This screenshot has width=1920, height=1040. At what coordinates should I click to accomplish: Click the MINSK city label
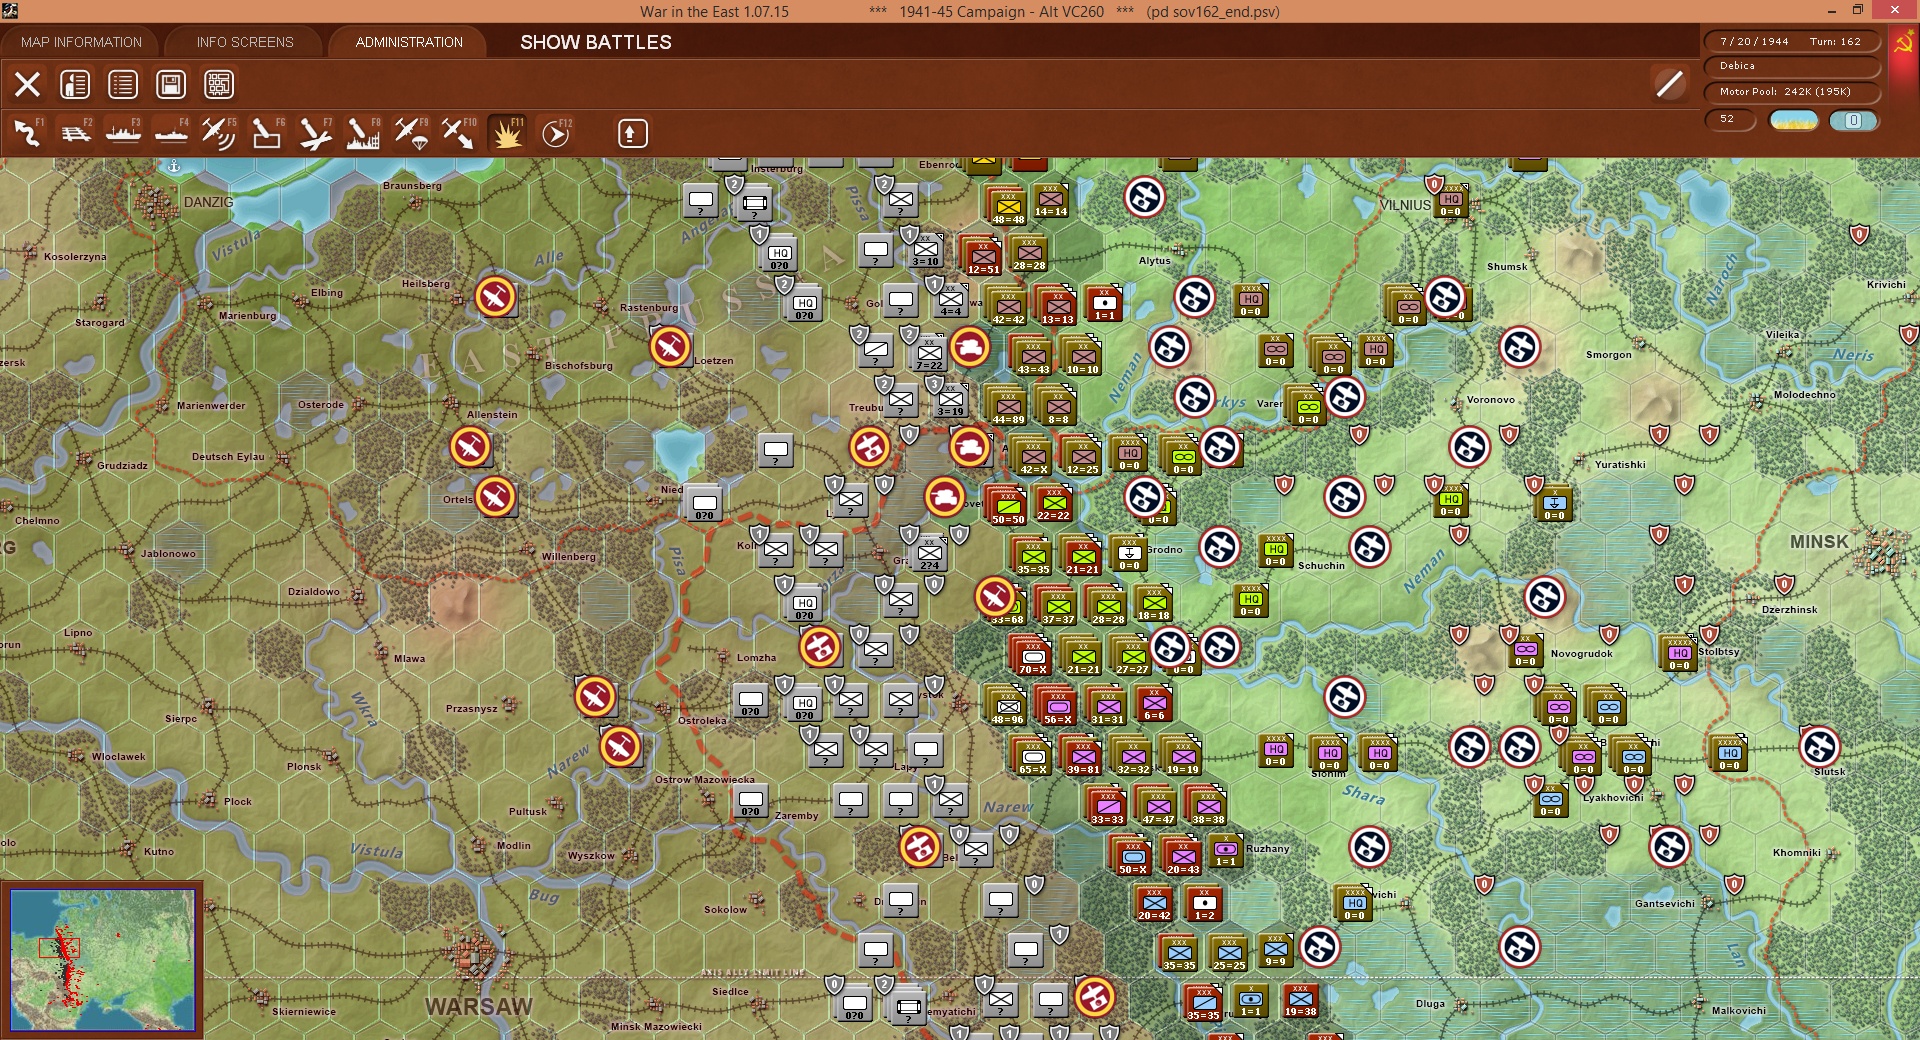click(1819, 541)
